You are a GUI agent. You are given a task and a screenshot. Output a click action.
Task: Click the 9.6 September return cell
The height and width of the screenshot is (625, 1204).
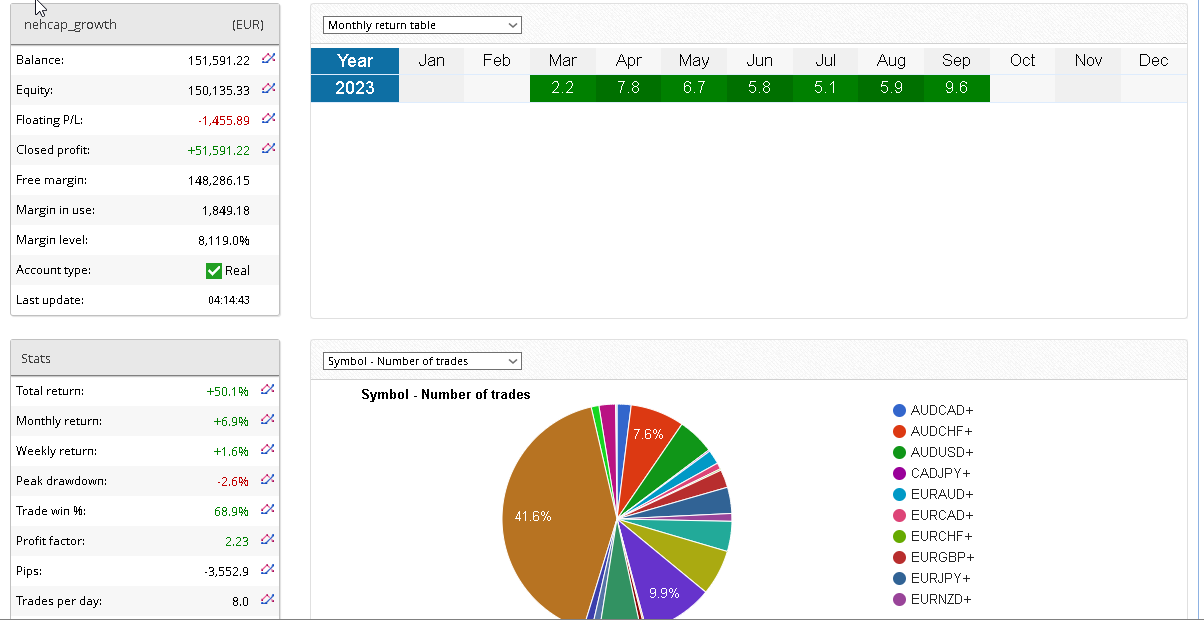click(x=956, y=88)
